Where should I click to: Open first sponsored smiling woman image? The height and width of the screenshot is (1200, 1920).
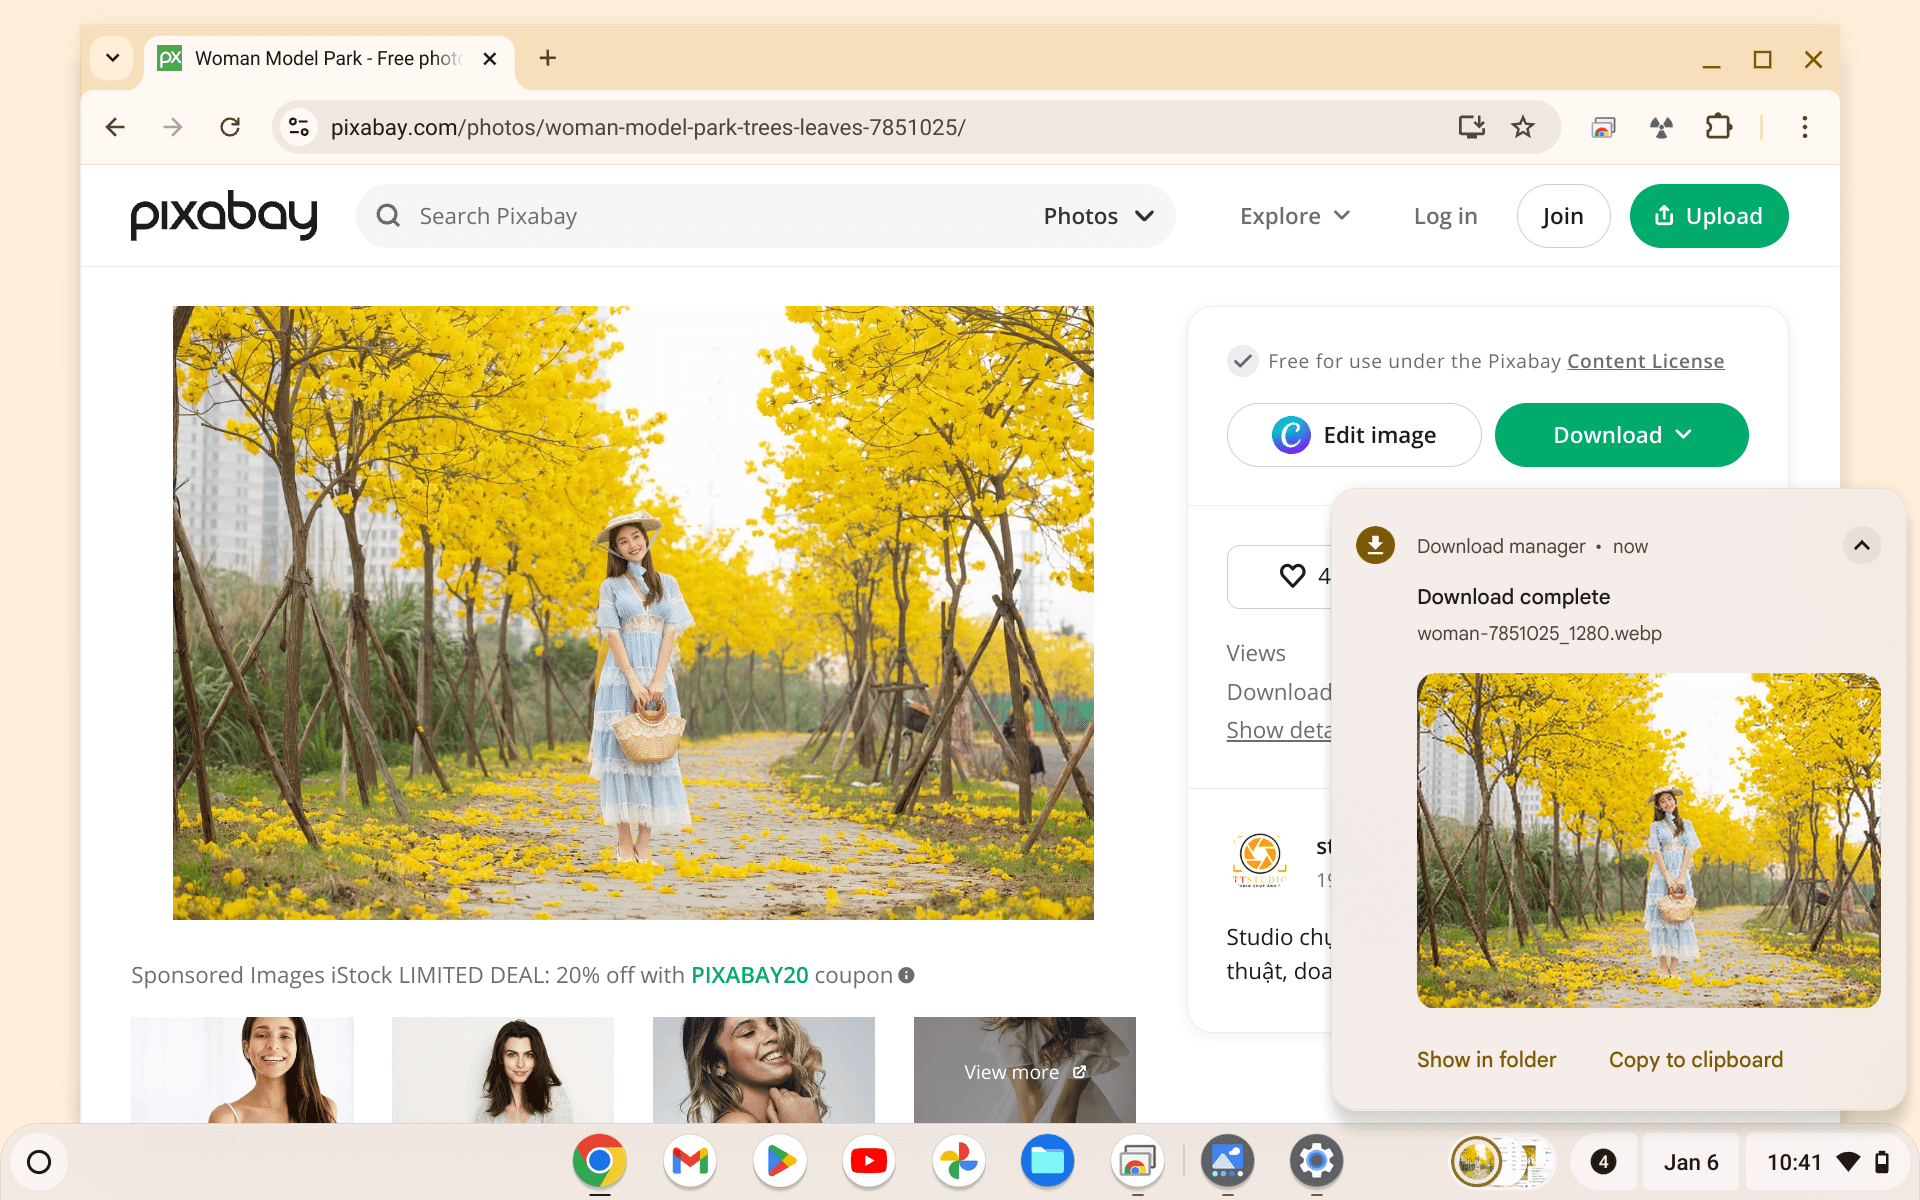242,1069
